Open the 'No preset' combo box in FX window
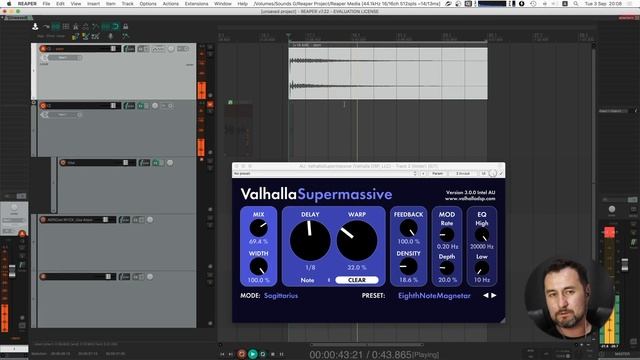 pyautogui.click(x=325, y=173)
